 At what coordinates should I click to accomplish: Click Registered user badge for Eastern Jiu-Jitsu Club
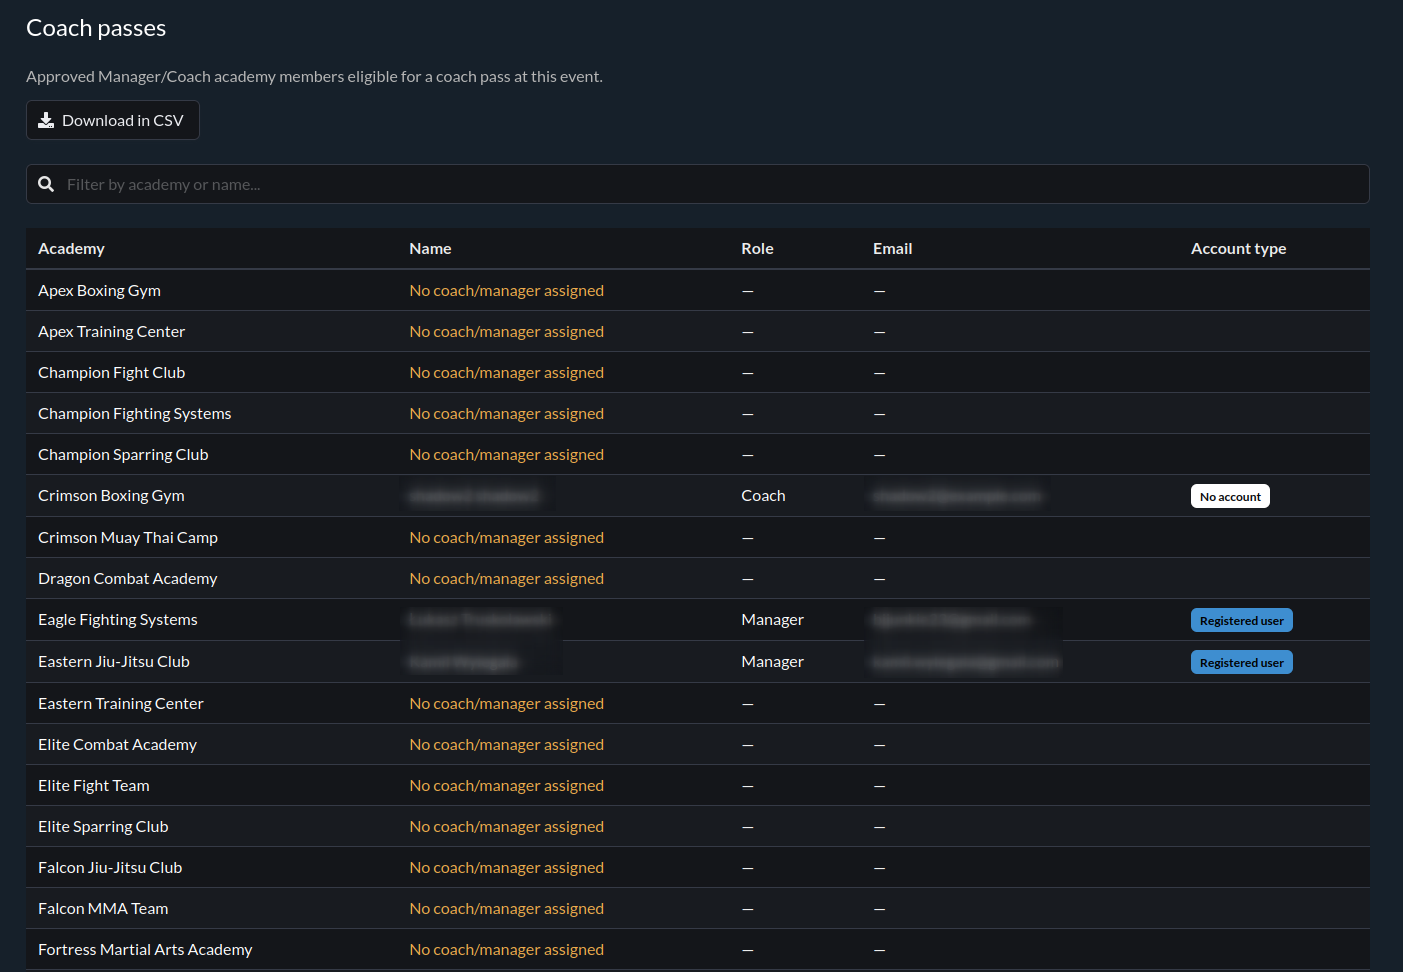(x=1241, y=663)
